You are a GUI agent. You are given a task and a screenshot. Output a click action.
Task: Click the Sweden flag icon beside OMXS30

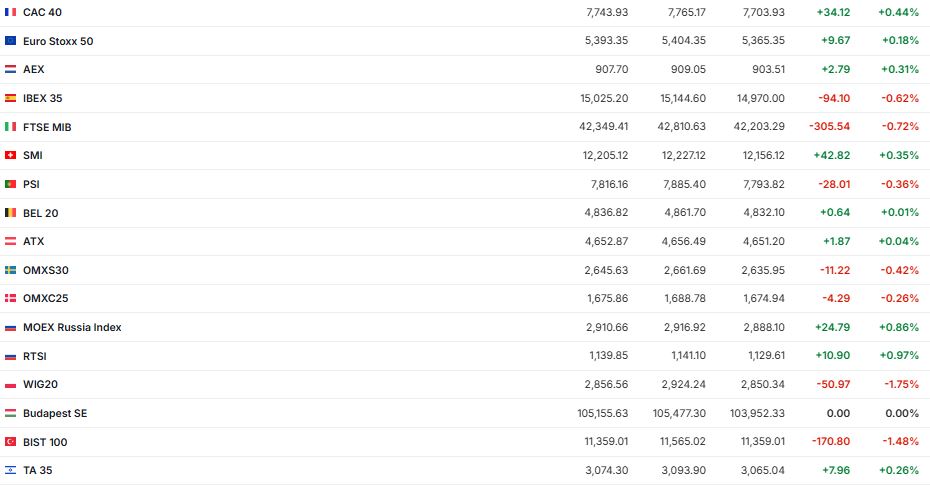pyautogui.click(x=10, y=270)
